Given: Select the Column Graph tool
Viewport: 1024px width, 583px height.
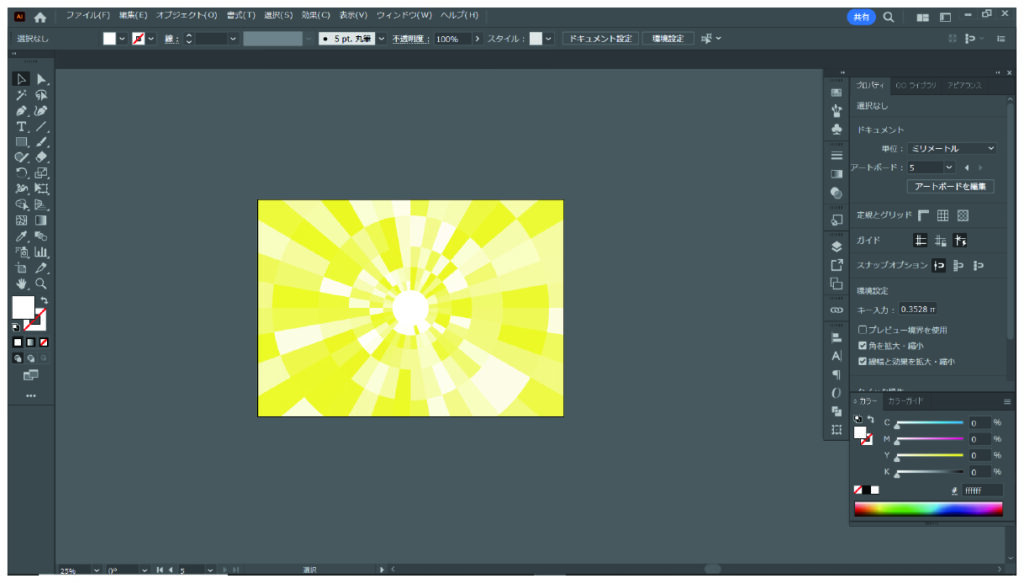Looking at the screenshot, I should pos(41,252).
